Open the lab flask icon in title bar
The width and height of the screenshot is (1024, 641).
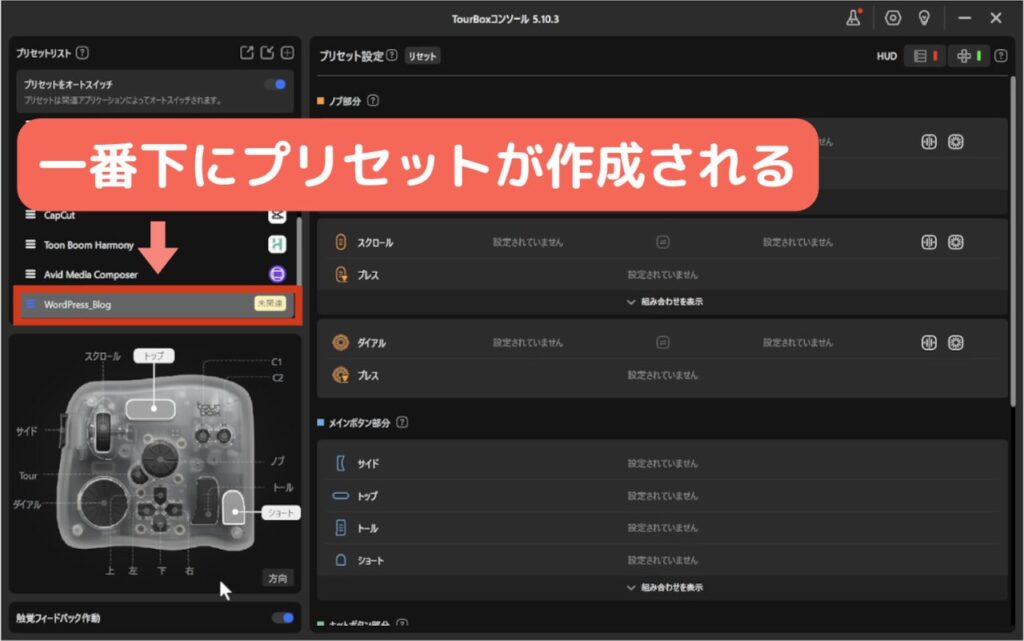pyautogui.click(x=853, y=18)
